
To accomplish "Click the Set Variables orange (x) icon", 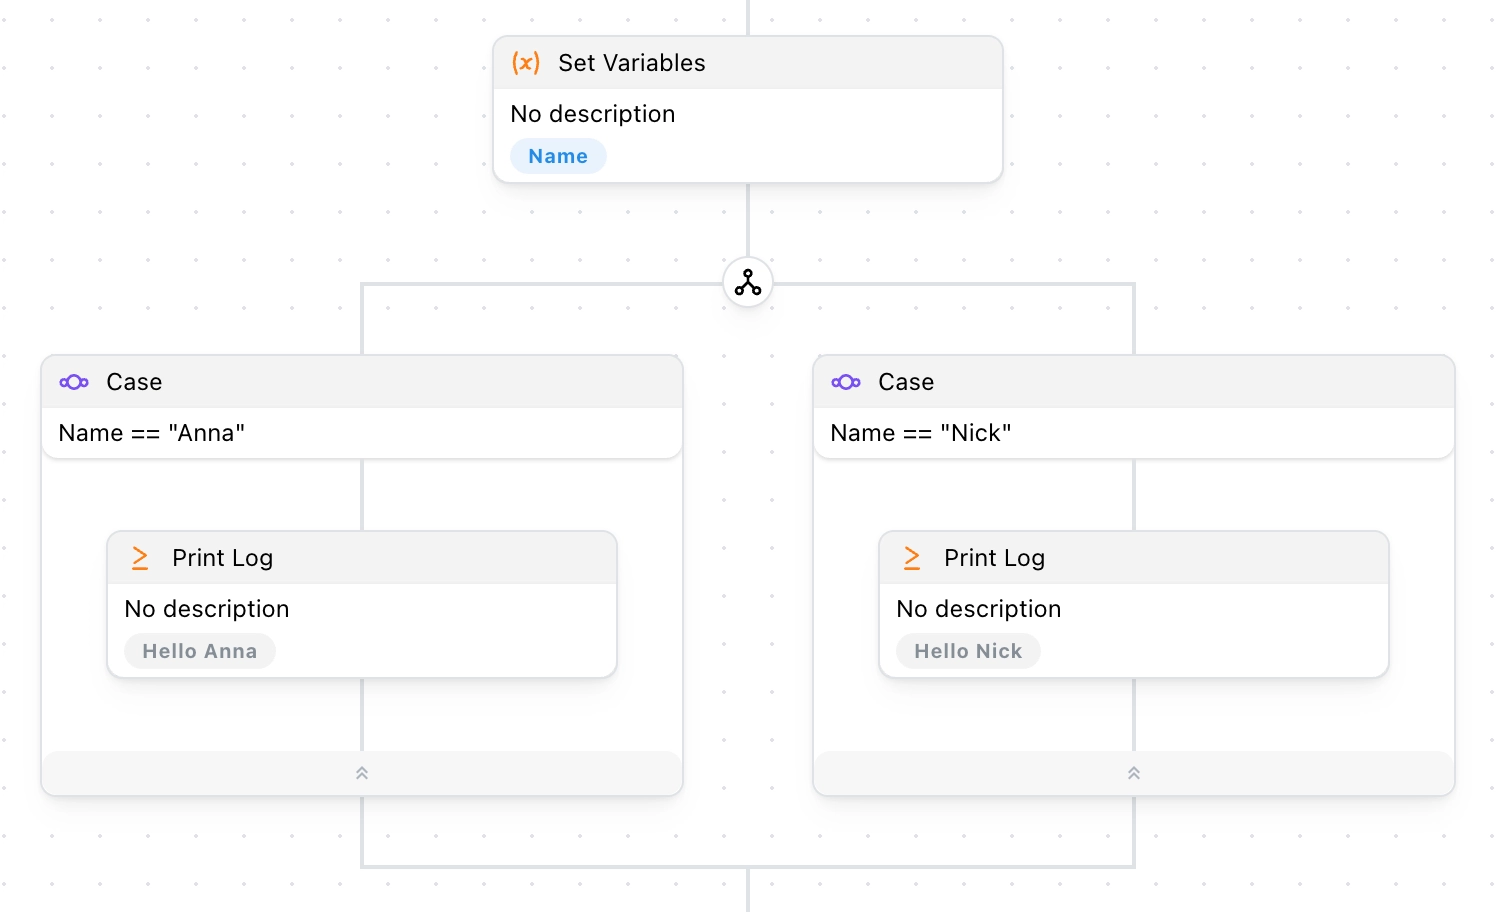I will [526, 63].
